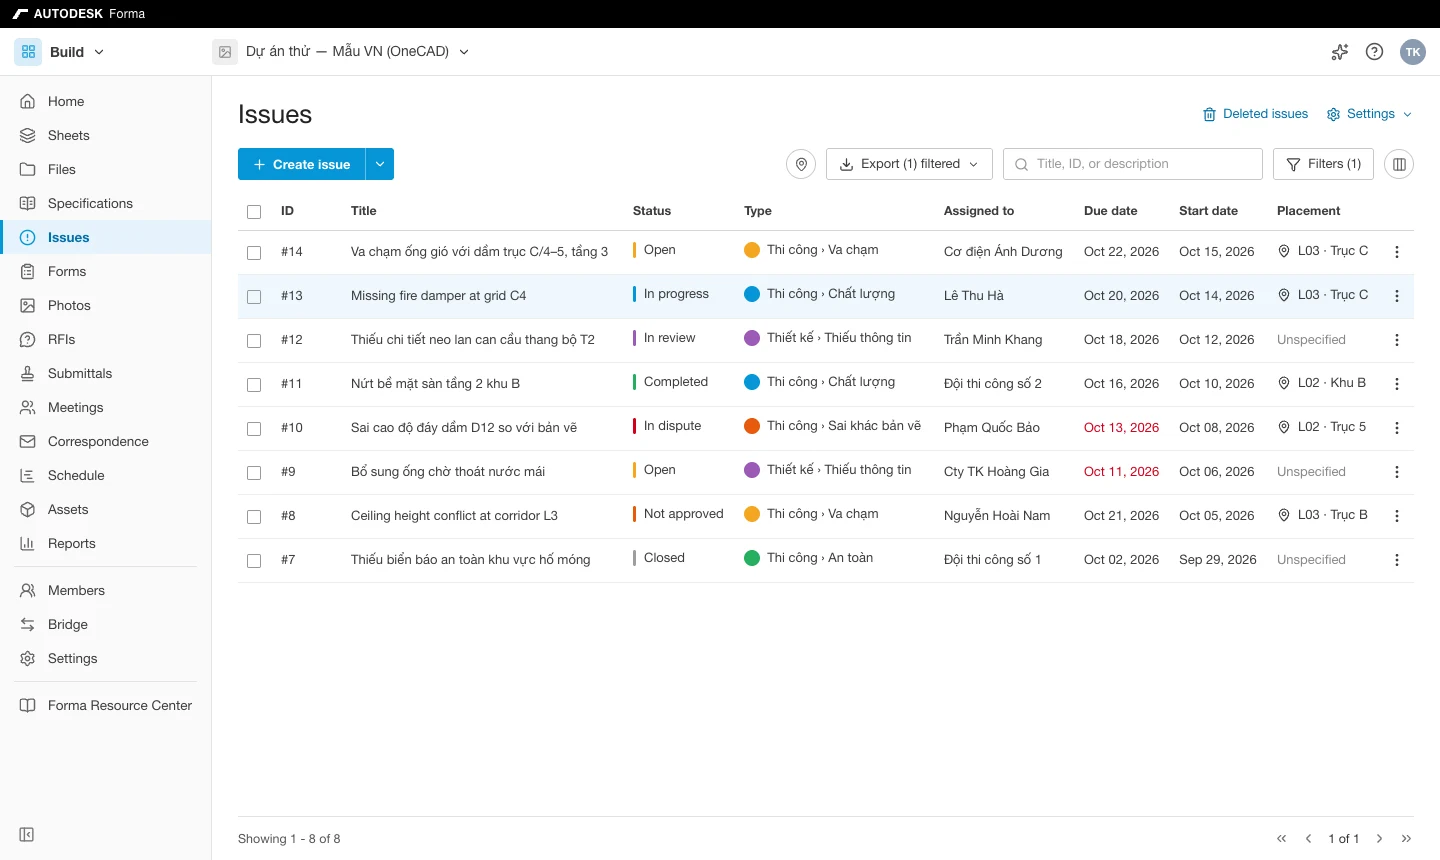The image size is (1440, 860).
Task: Go to the previous page arrow
Action: coord(1308,839)
